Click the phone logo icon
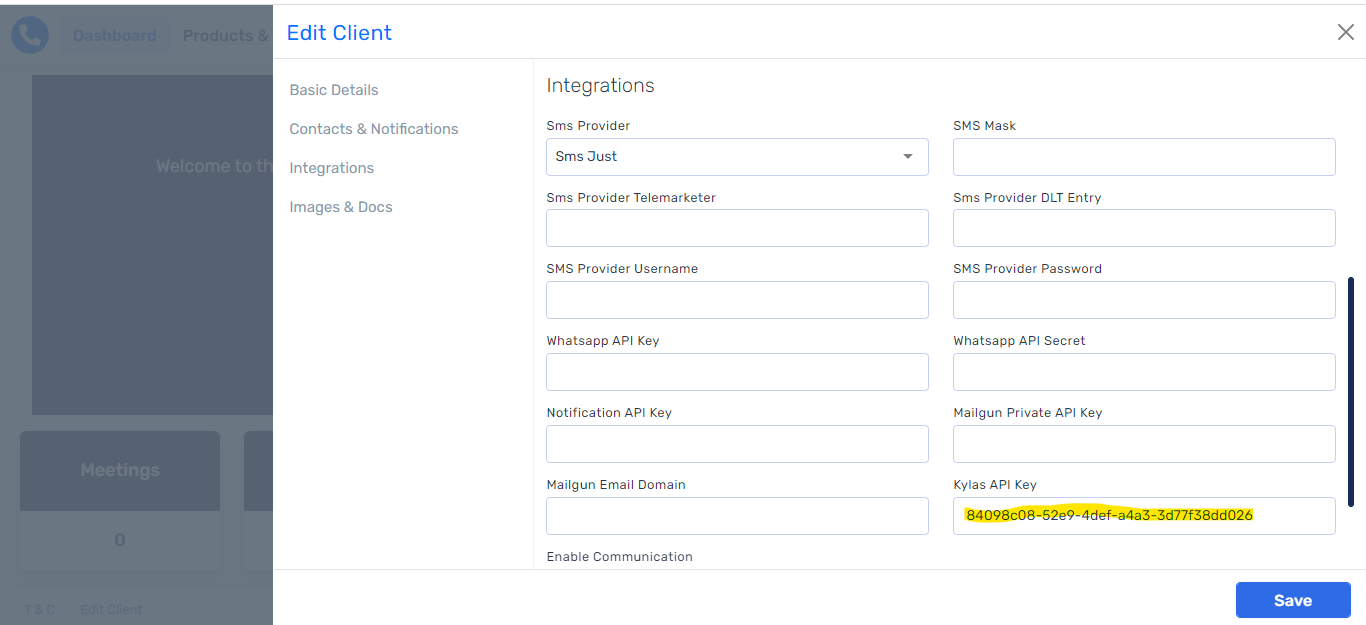Screen dimensions: 1366x625 29,35
